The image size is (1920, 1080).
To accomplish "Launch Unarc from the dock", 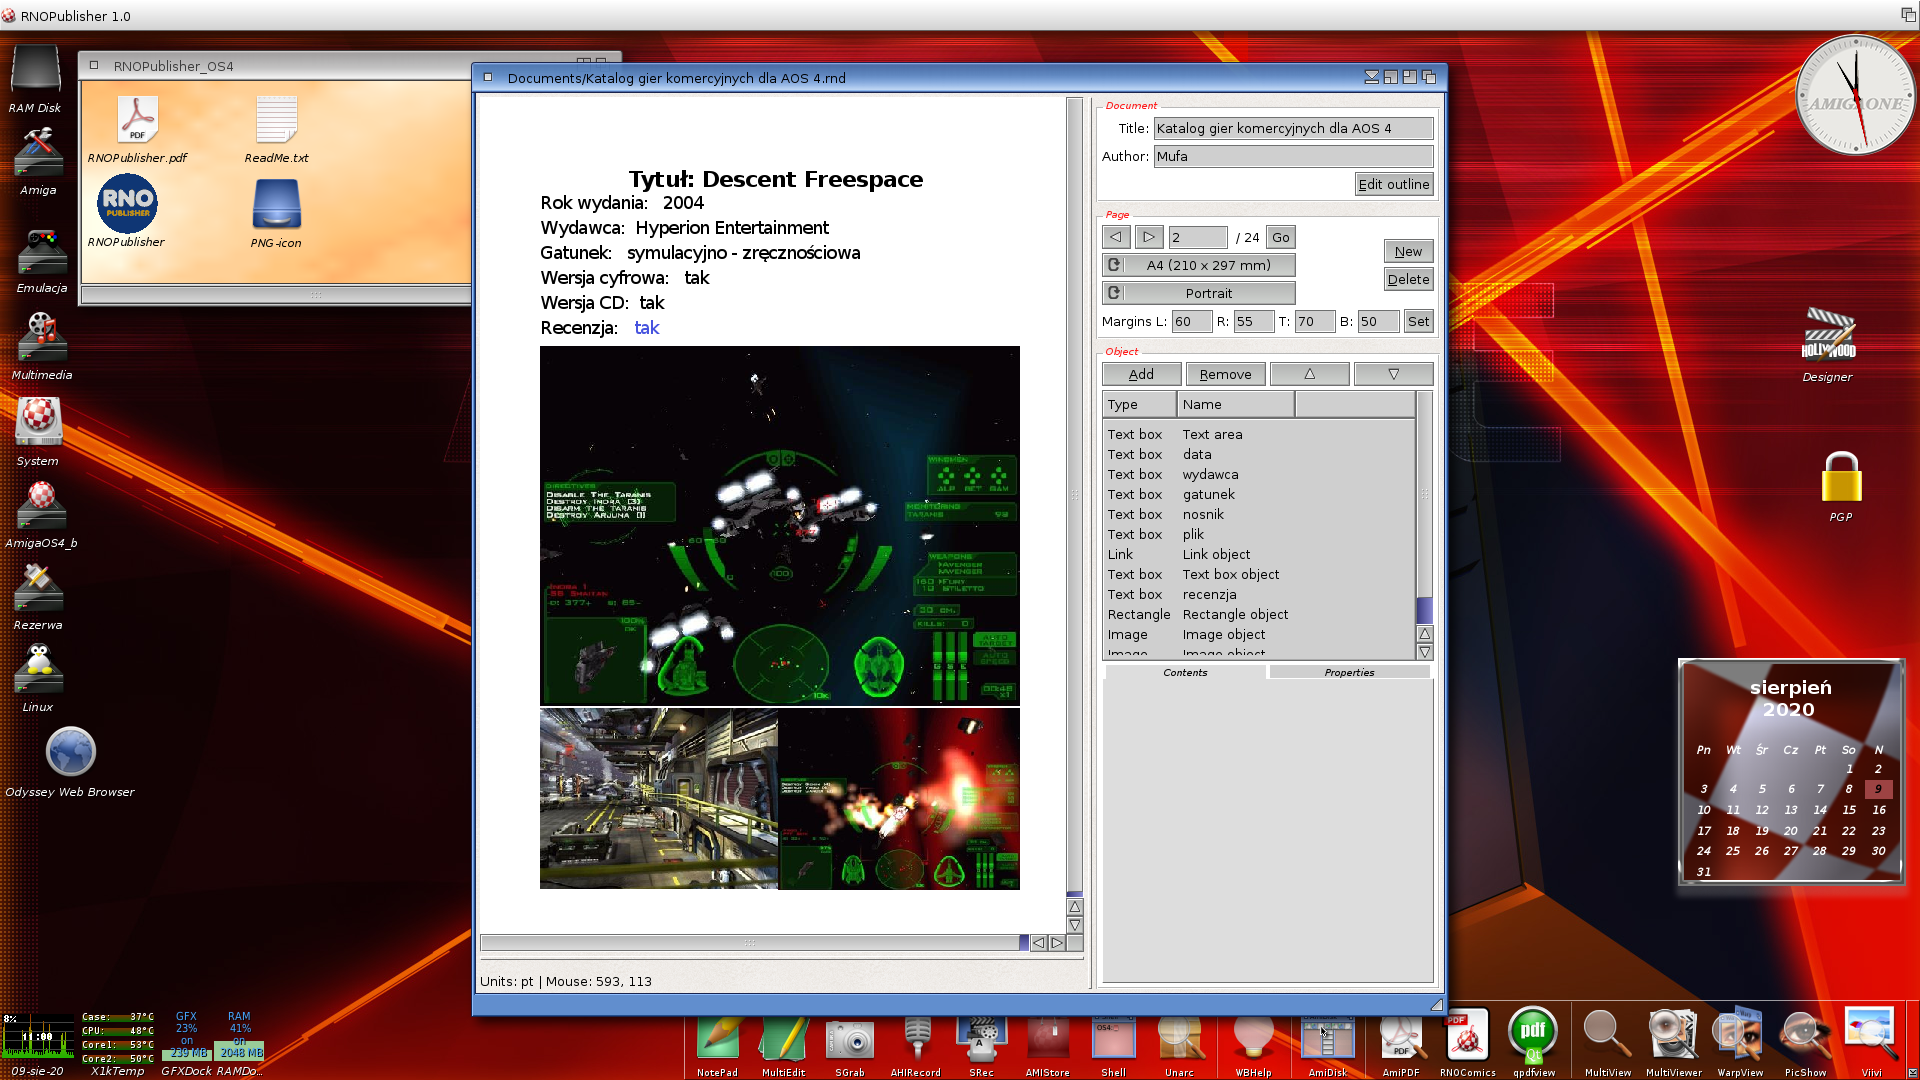I will click(1180, 1040).
